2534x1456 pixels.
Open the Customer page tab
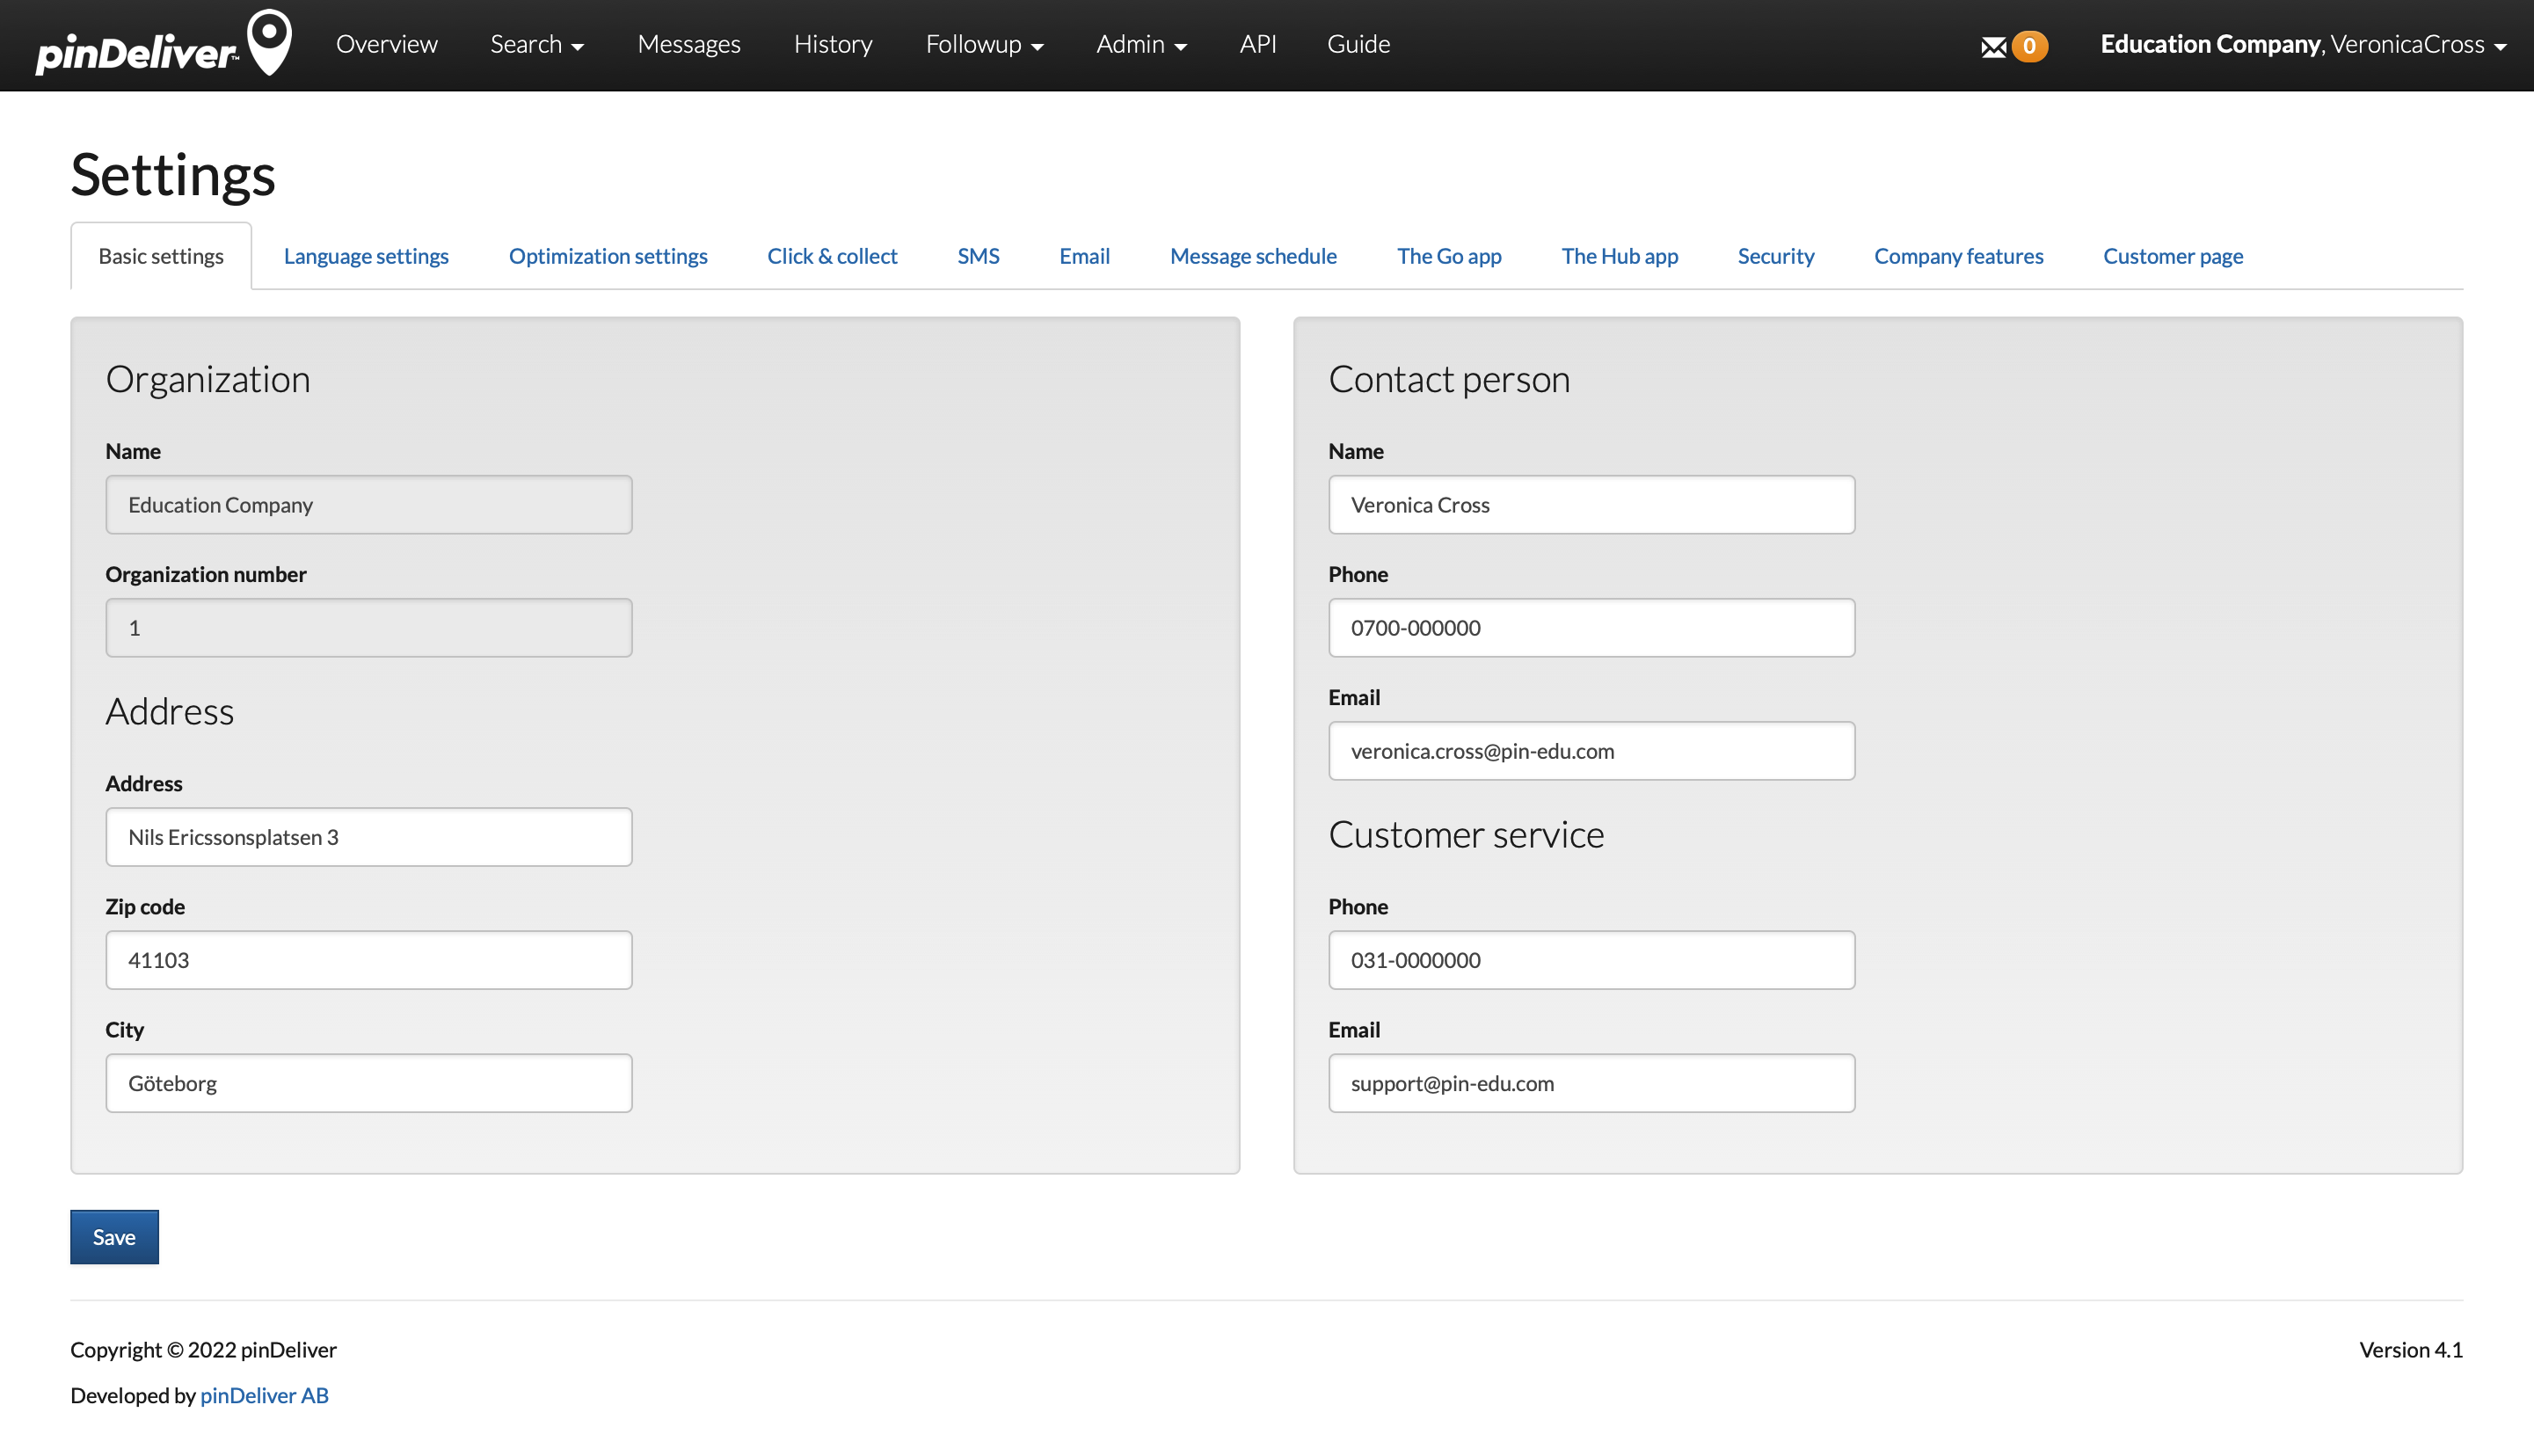pyautogui.click(x=2172, y=256)
